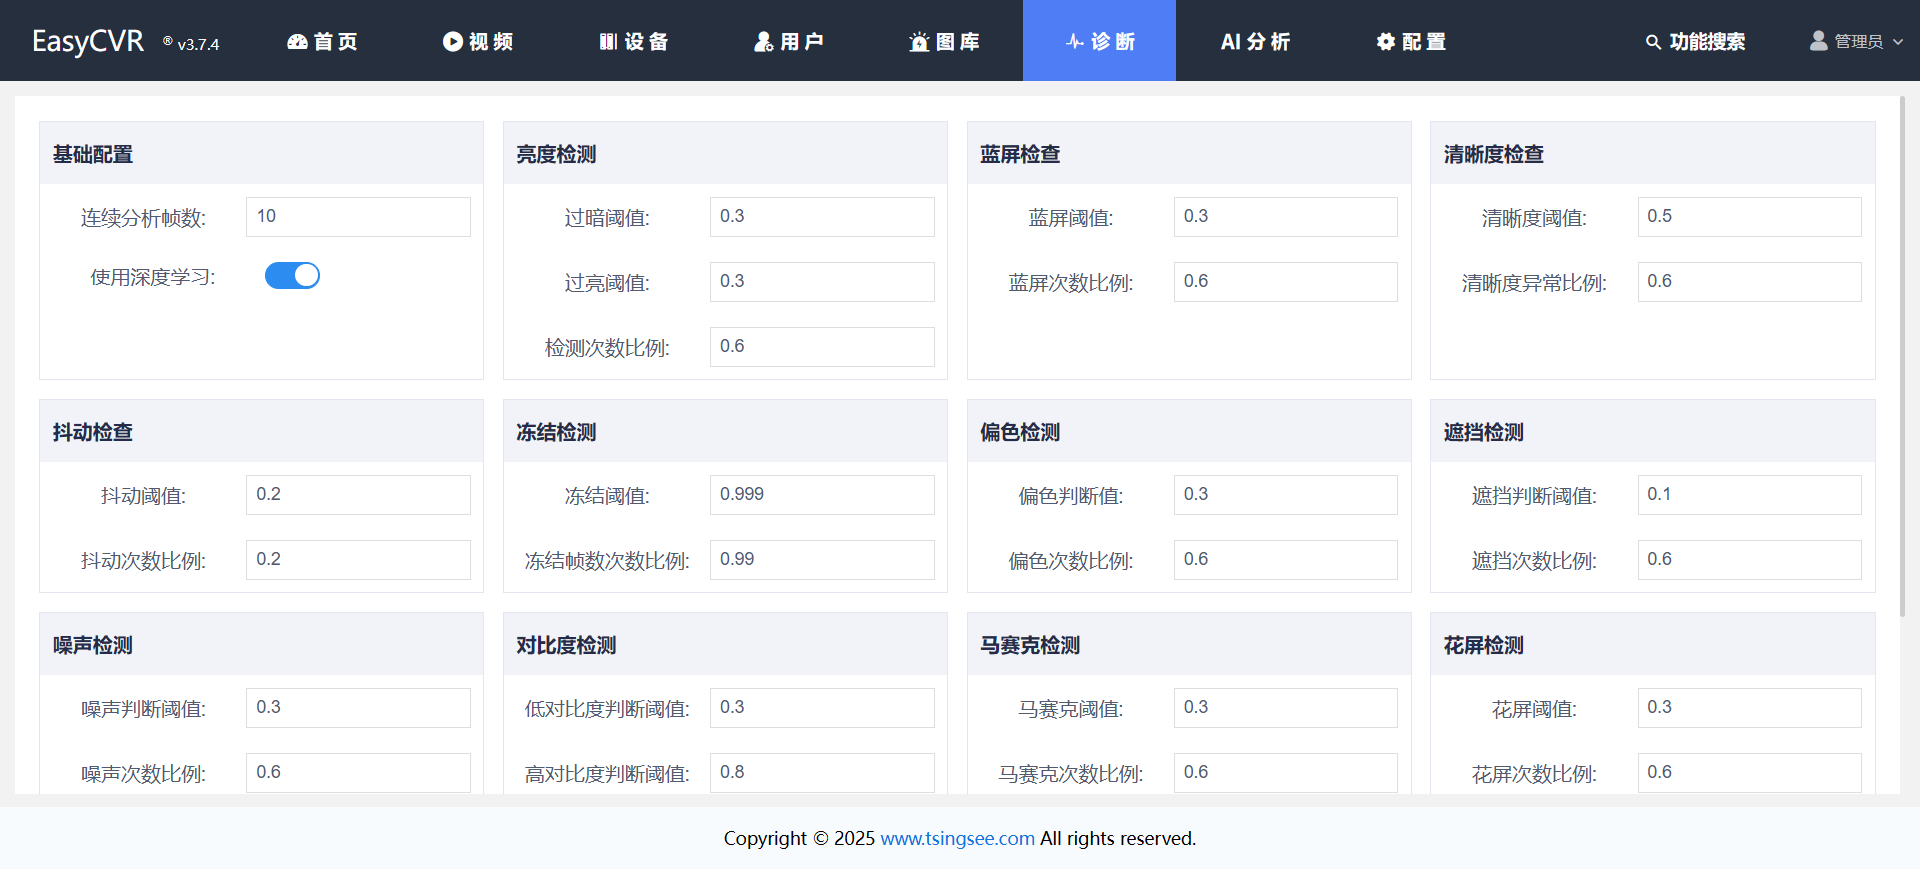Disable the 使用深度学习 switch

click(292, 276)
